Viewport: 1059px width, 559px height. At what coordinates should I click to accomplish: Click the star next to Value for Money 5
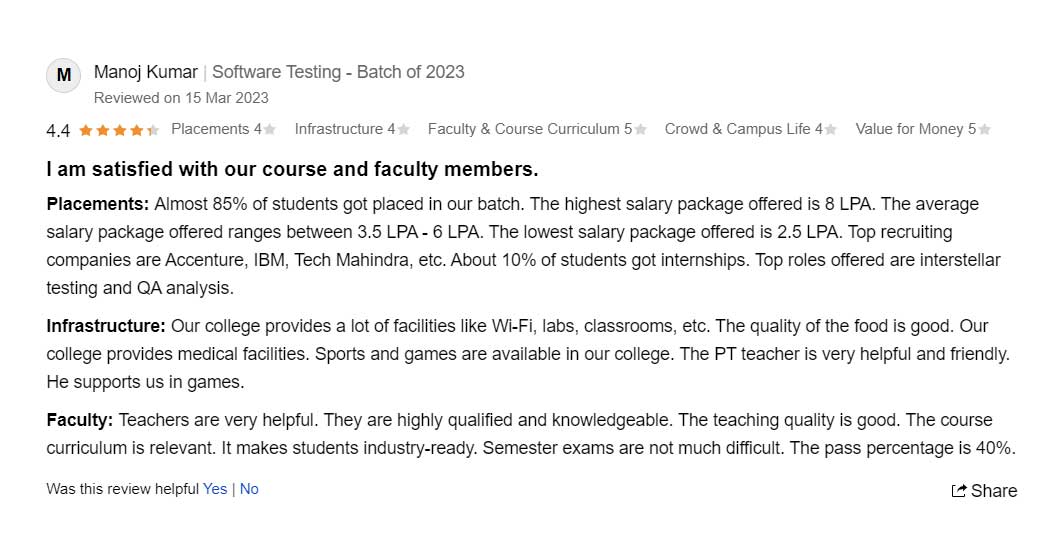[x=984, y=130]
